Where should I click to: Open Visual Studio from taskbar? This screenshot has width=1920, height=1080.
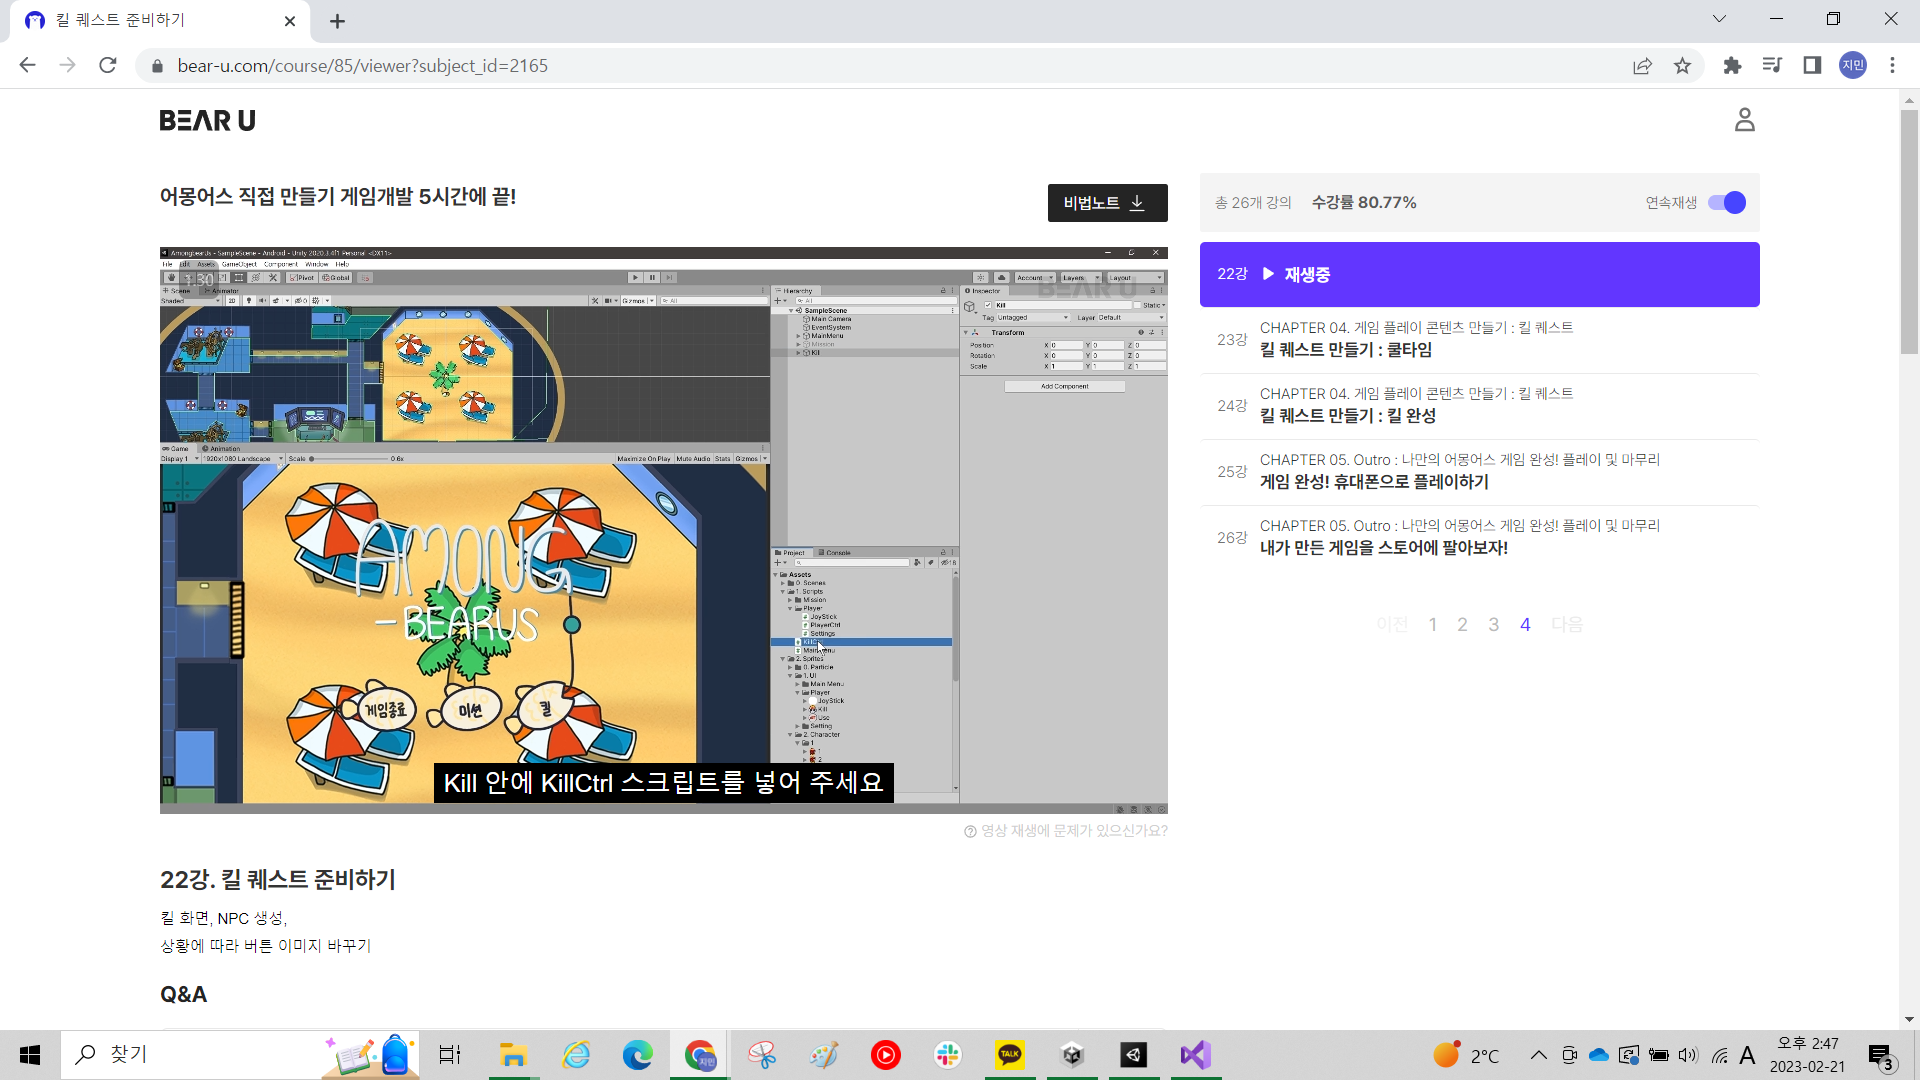pos(1195,1054)
